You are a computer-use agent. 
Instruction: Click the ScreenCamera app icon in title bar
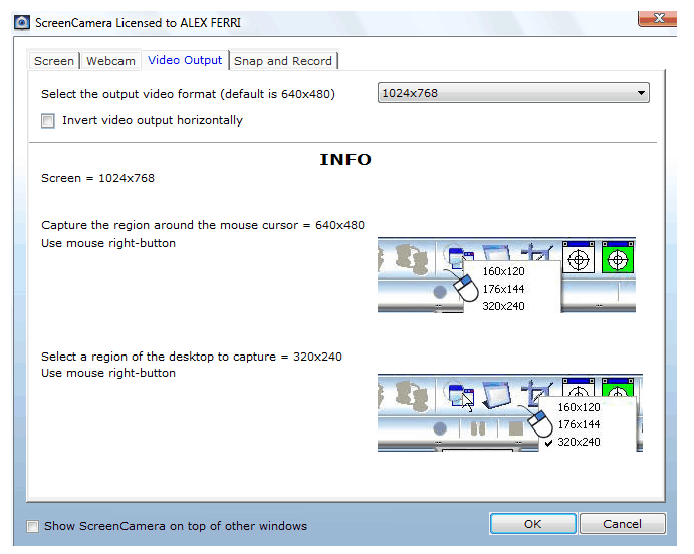tap(22, 22)
